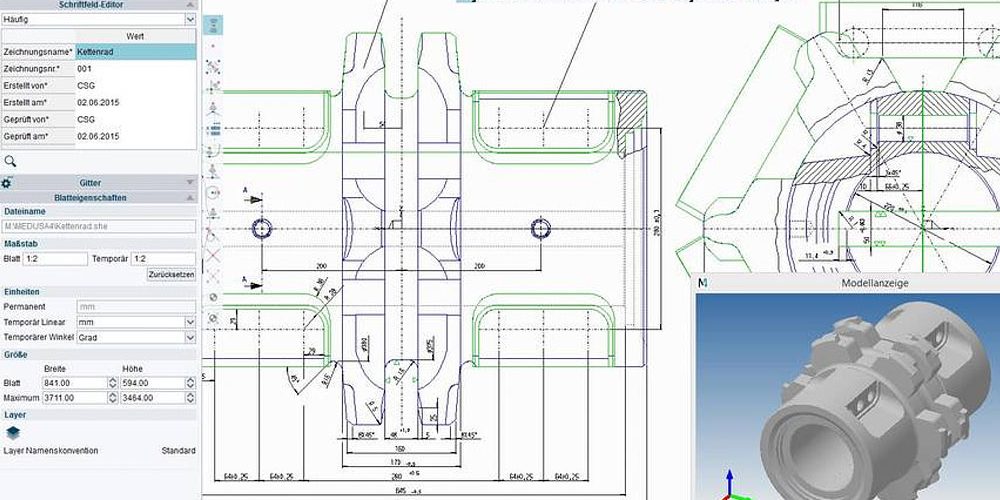Click the magnifier search icon in Schriftfeld-Editor
The height and width of the screenshot is (500, 1000).
tap(10, 160)
